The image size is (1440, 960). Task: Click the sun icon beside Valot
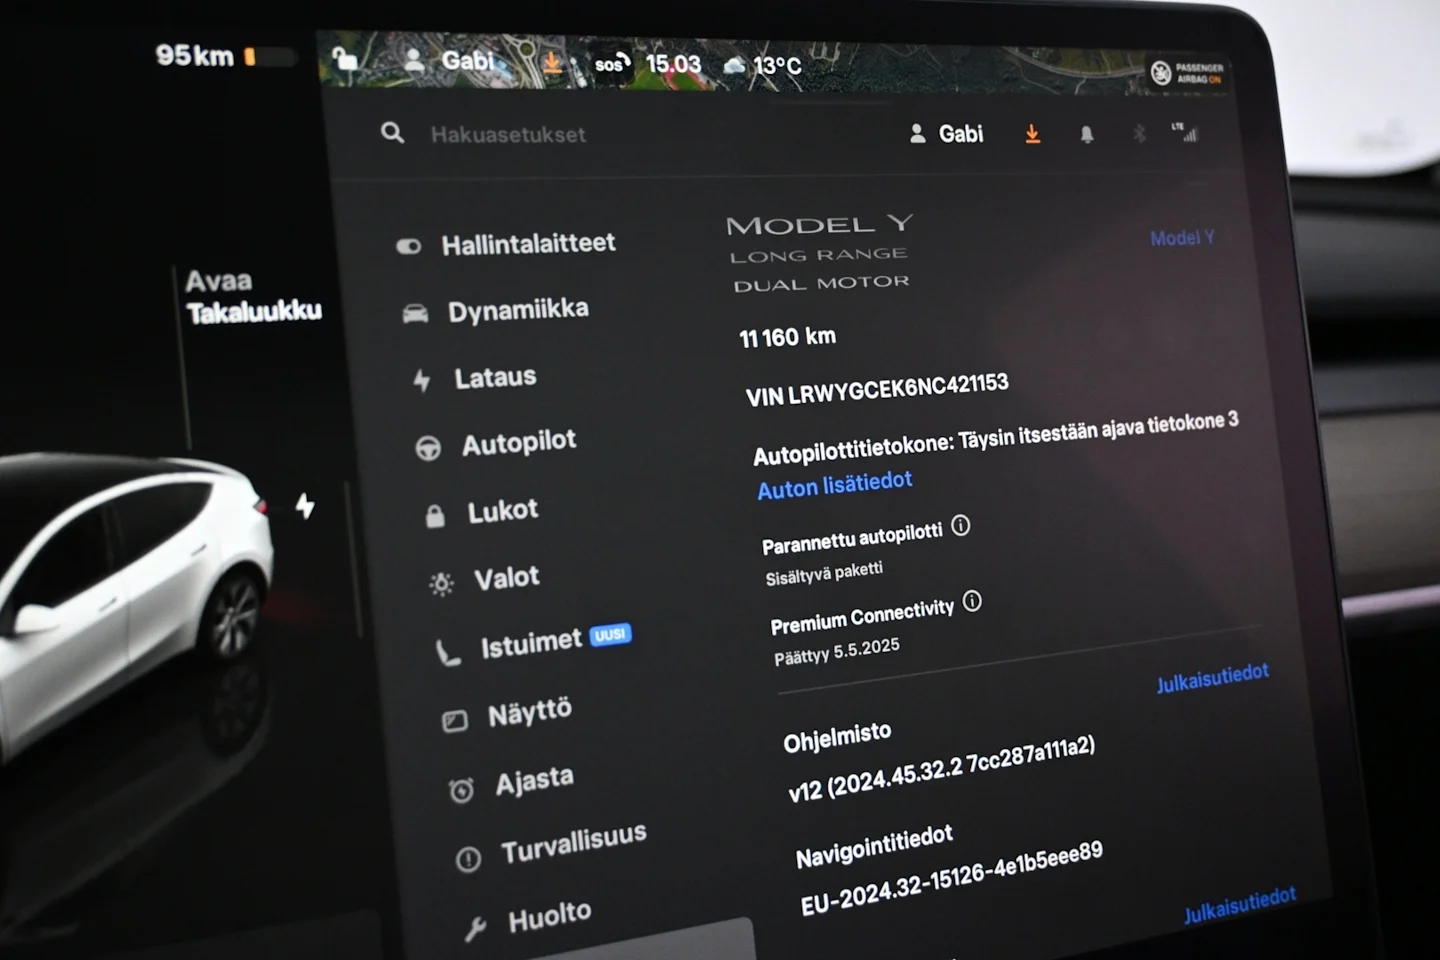pos(441,584)
